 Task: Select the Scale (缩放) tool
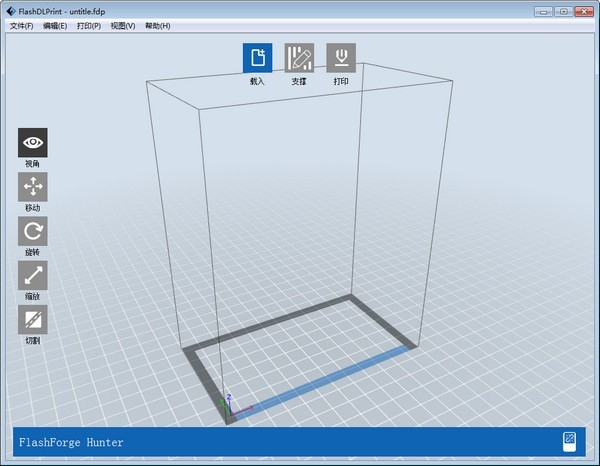(33, 275)
